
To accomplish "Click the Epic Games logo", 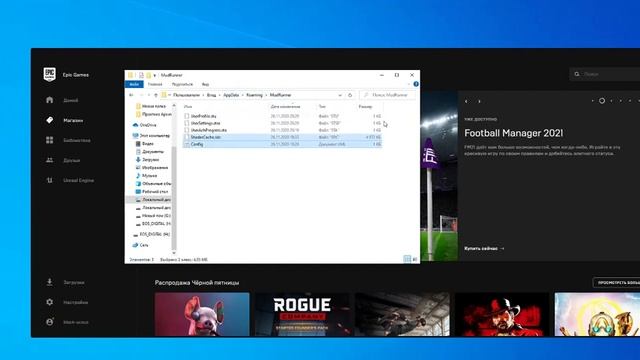I will (49, 74).
